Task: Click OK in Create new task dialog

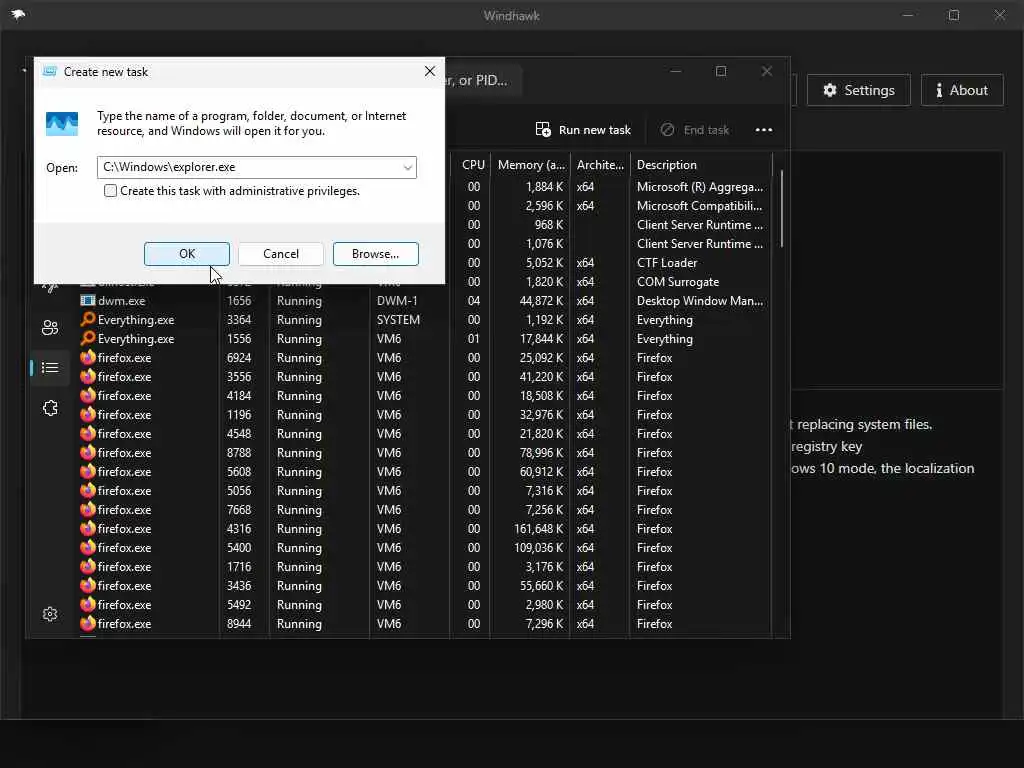Action: click(187, 254)
